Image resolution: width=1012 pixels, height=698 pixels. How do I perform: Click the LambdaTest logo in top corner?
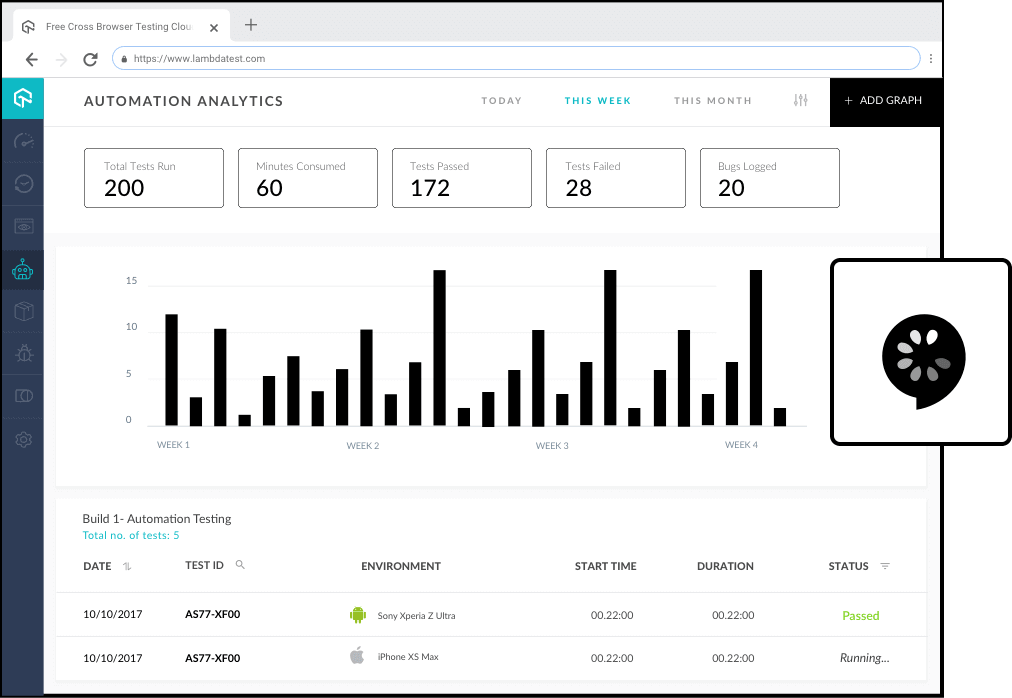pyautogui.click(x=22, y=98)
